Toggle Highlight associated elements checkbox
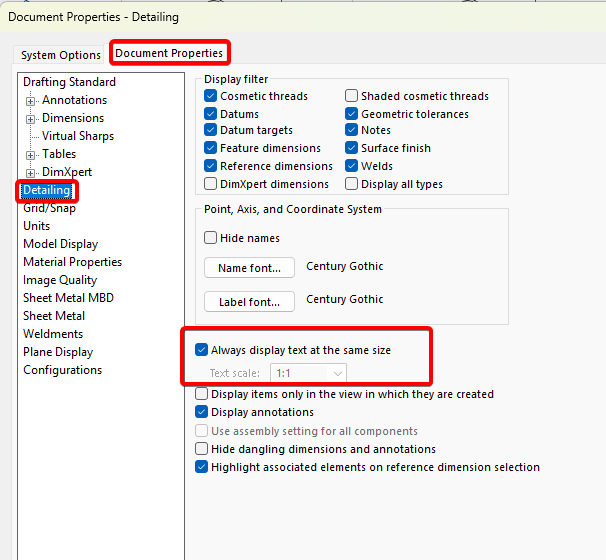 (x=201, y=467)
